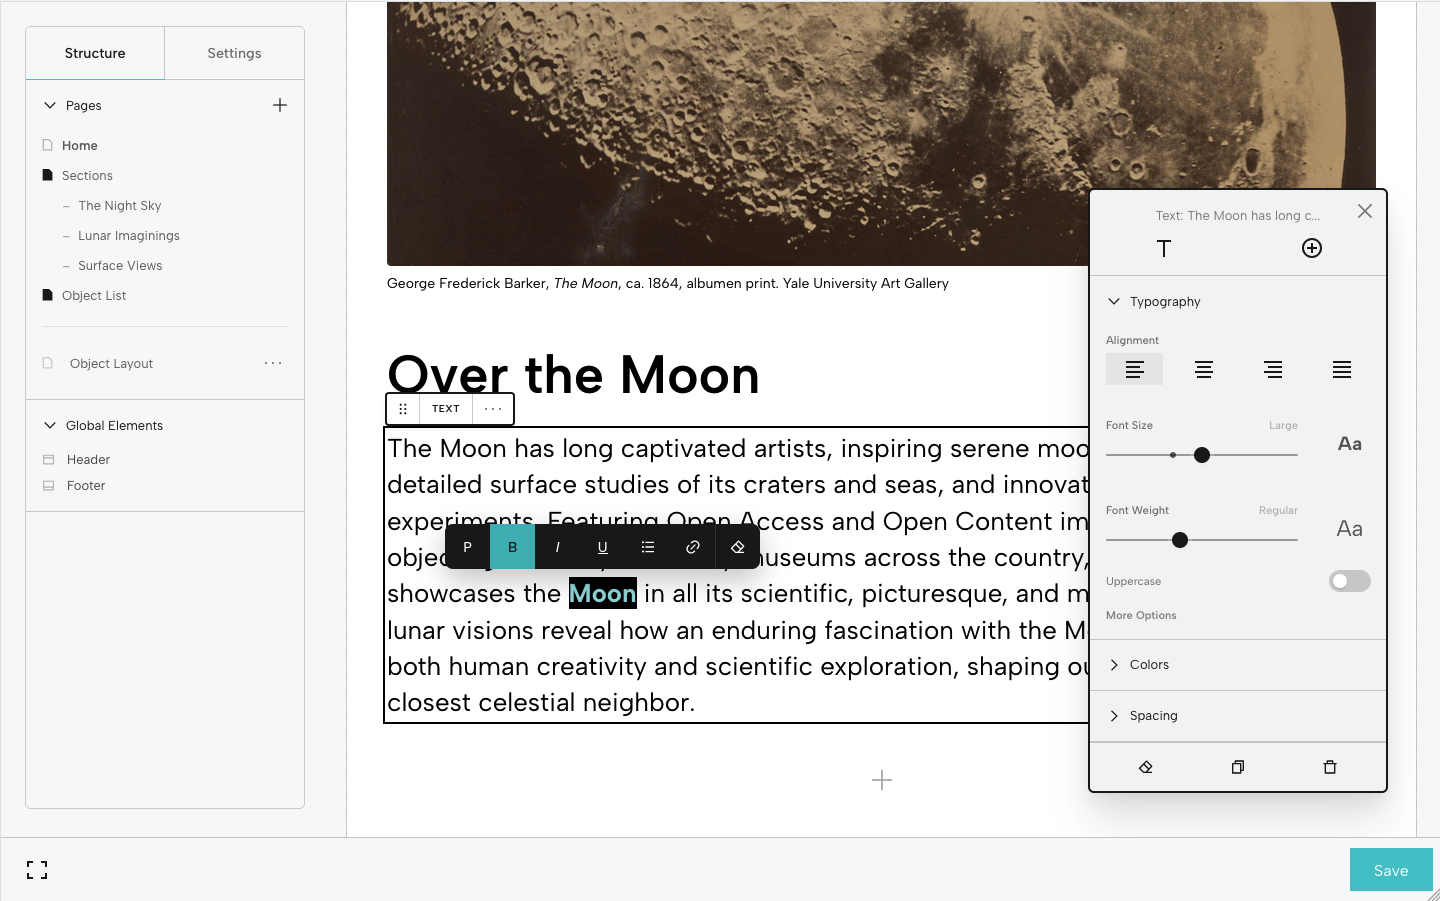Open Surface Views section
Image resolution: width=1440 pixels, height=901 pixels.
(120, 265)
